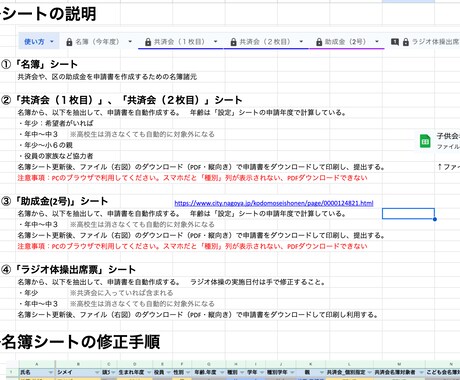The height and width of the screenshot is (380, 460).
Task: Click the 名簿シートの修正手順 heading
Action: point(80,342)
